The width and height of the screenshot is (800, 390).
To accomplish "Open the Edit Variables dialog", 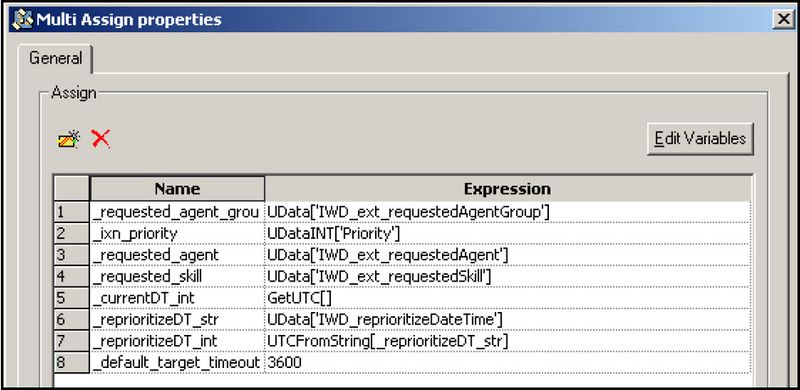I will pyautogui.click(x=700, y=138).
